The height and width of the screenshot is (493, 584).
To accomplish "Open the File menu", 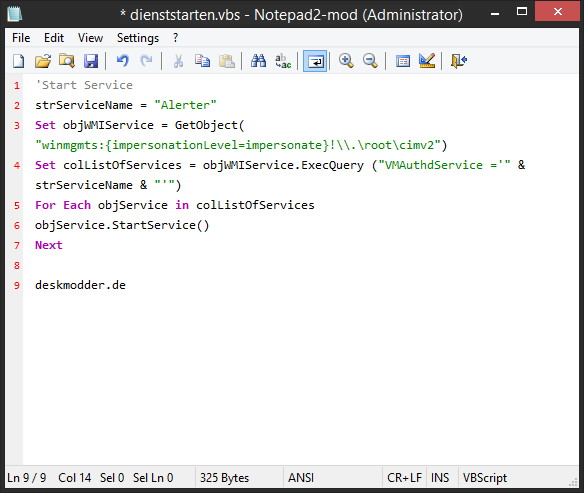I will click(x=21, y=38).
